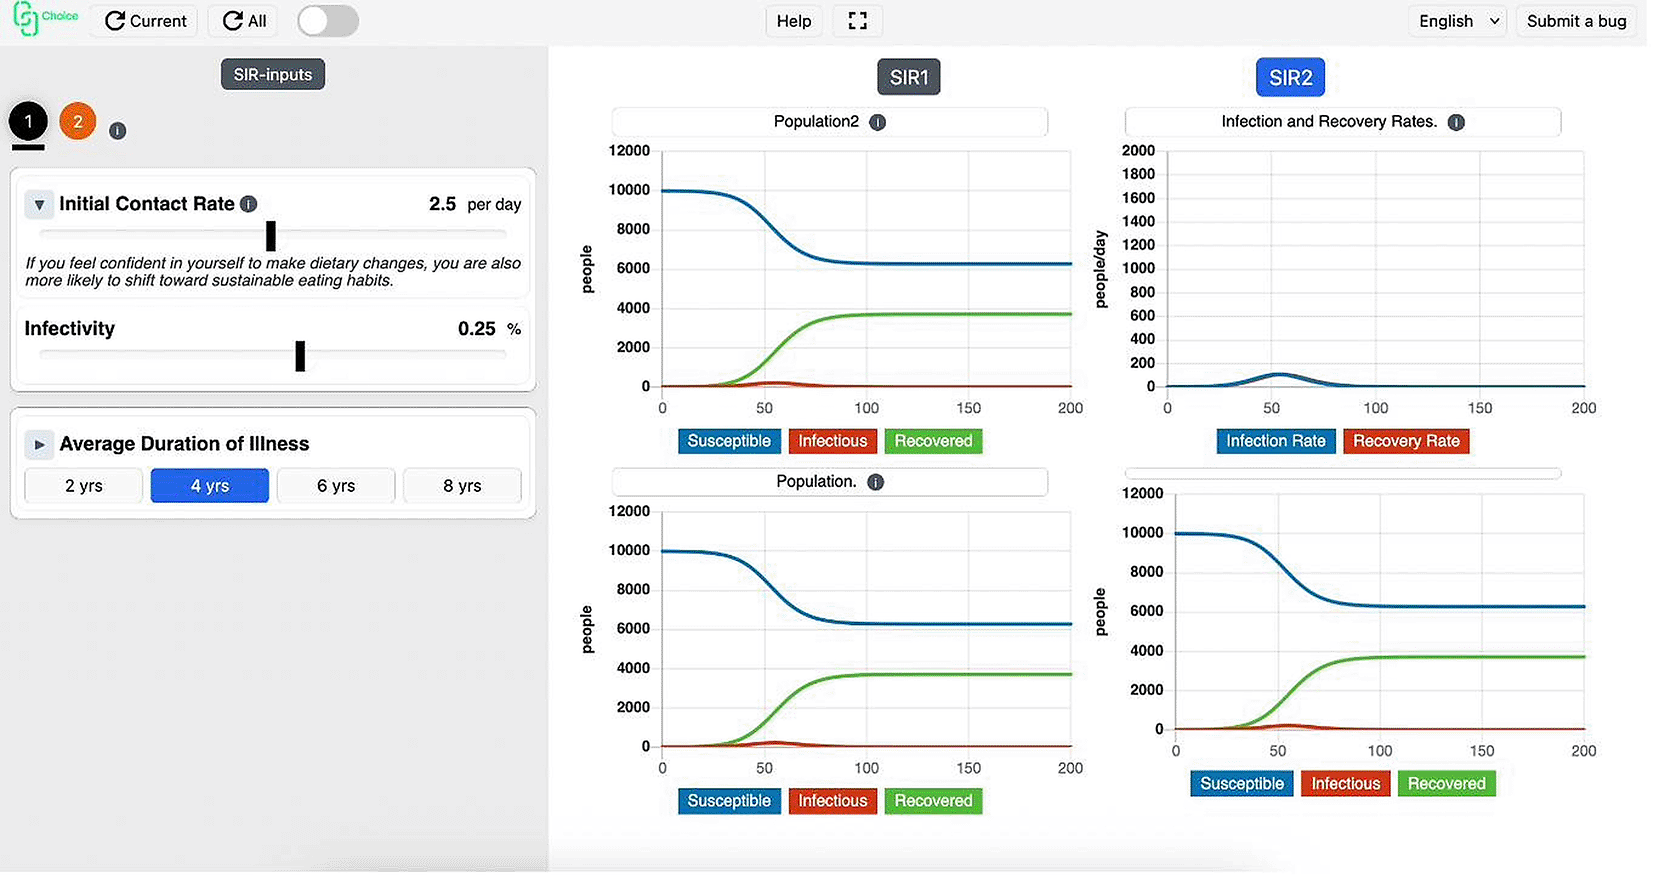1665x884 pixels.
Task: Click the Initial Contact Rate slider handle
Action: [x=271, y=236]
